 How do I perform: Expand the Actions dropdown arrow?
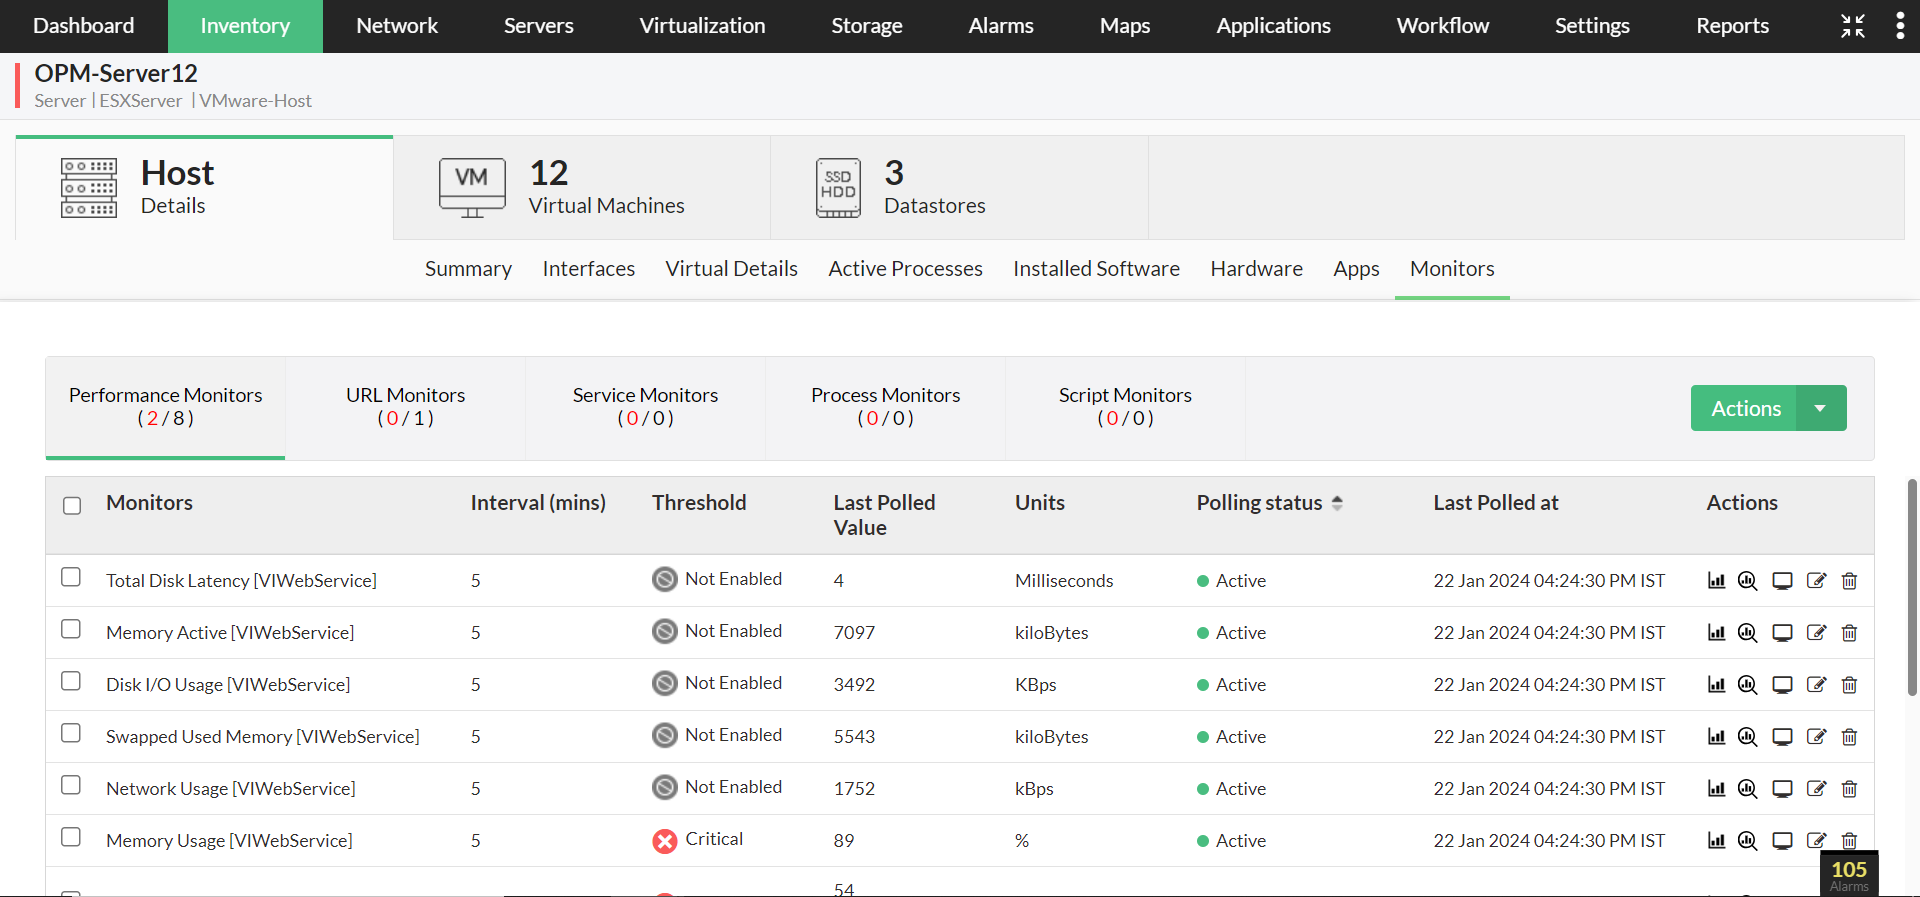[1821, 408]
